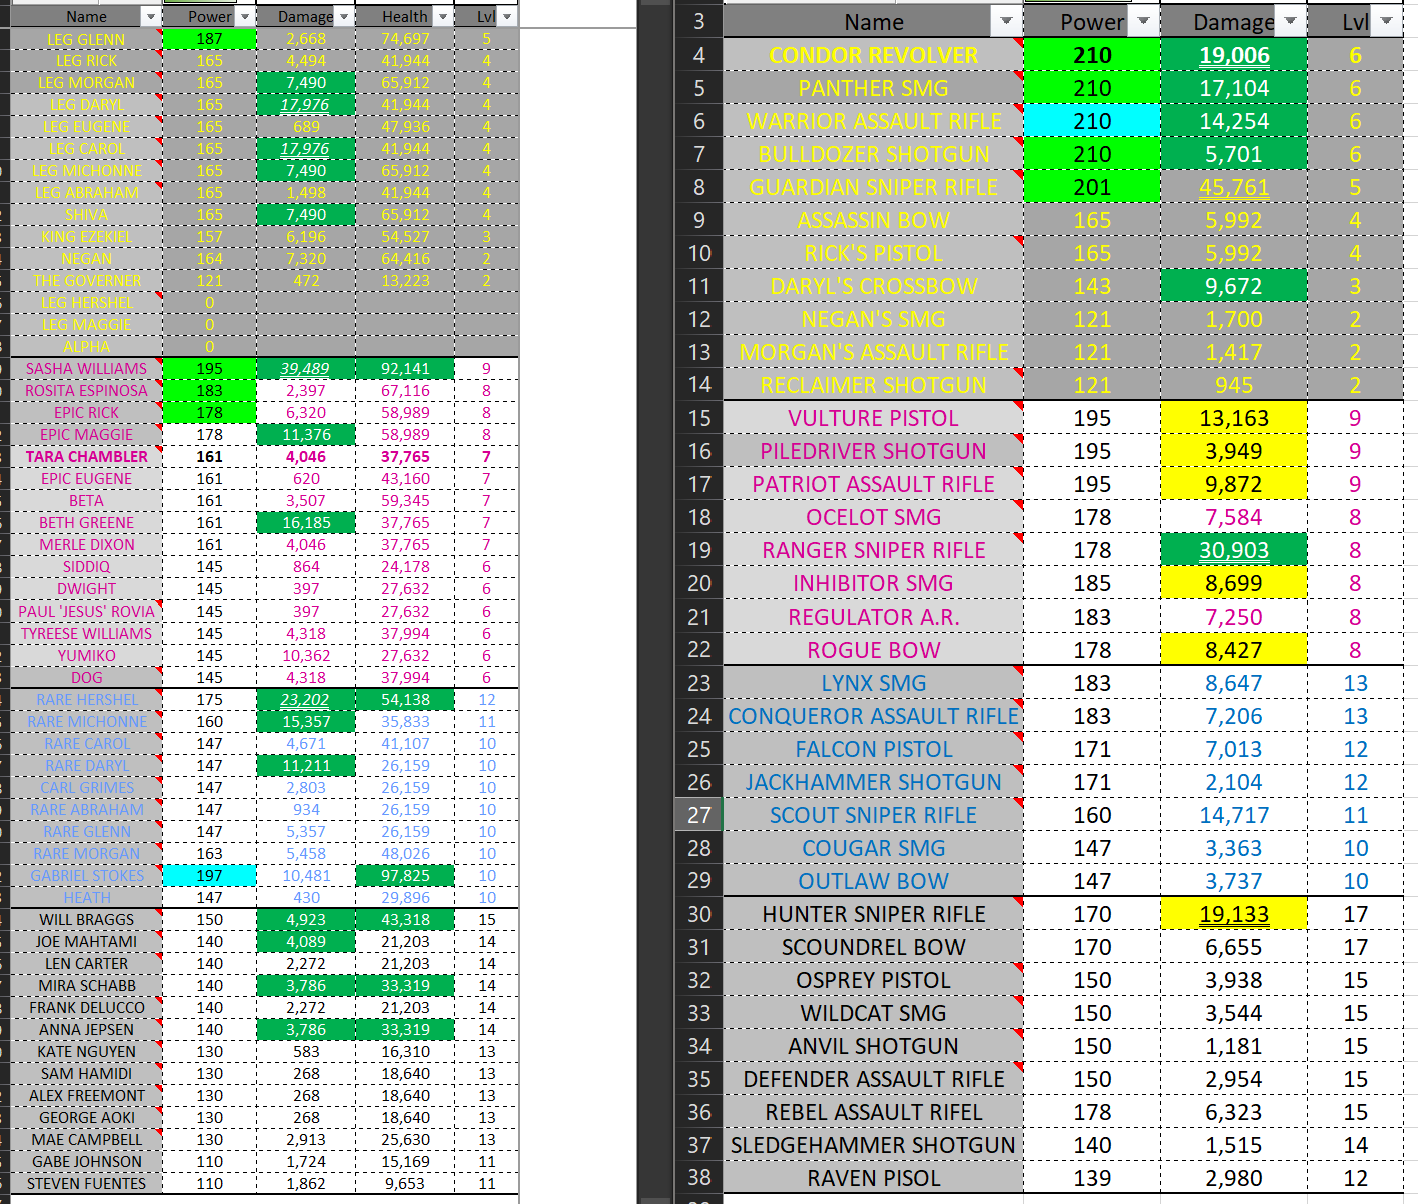
Task: Click damage value 45,761
Action: 1234,187
